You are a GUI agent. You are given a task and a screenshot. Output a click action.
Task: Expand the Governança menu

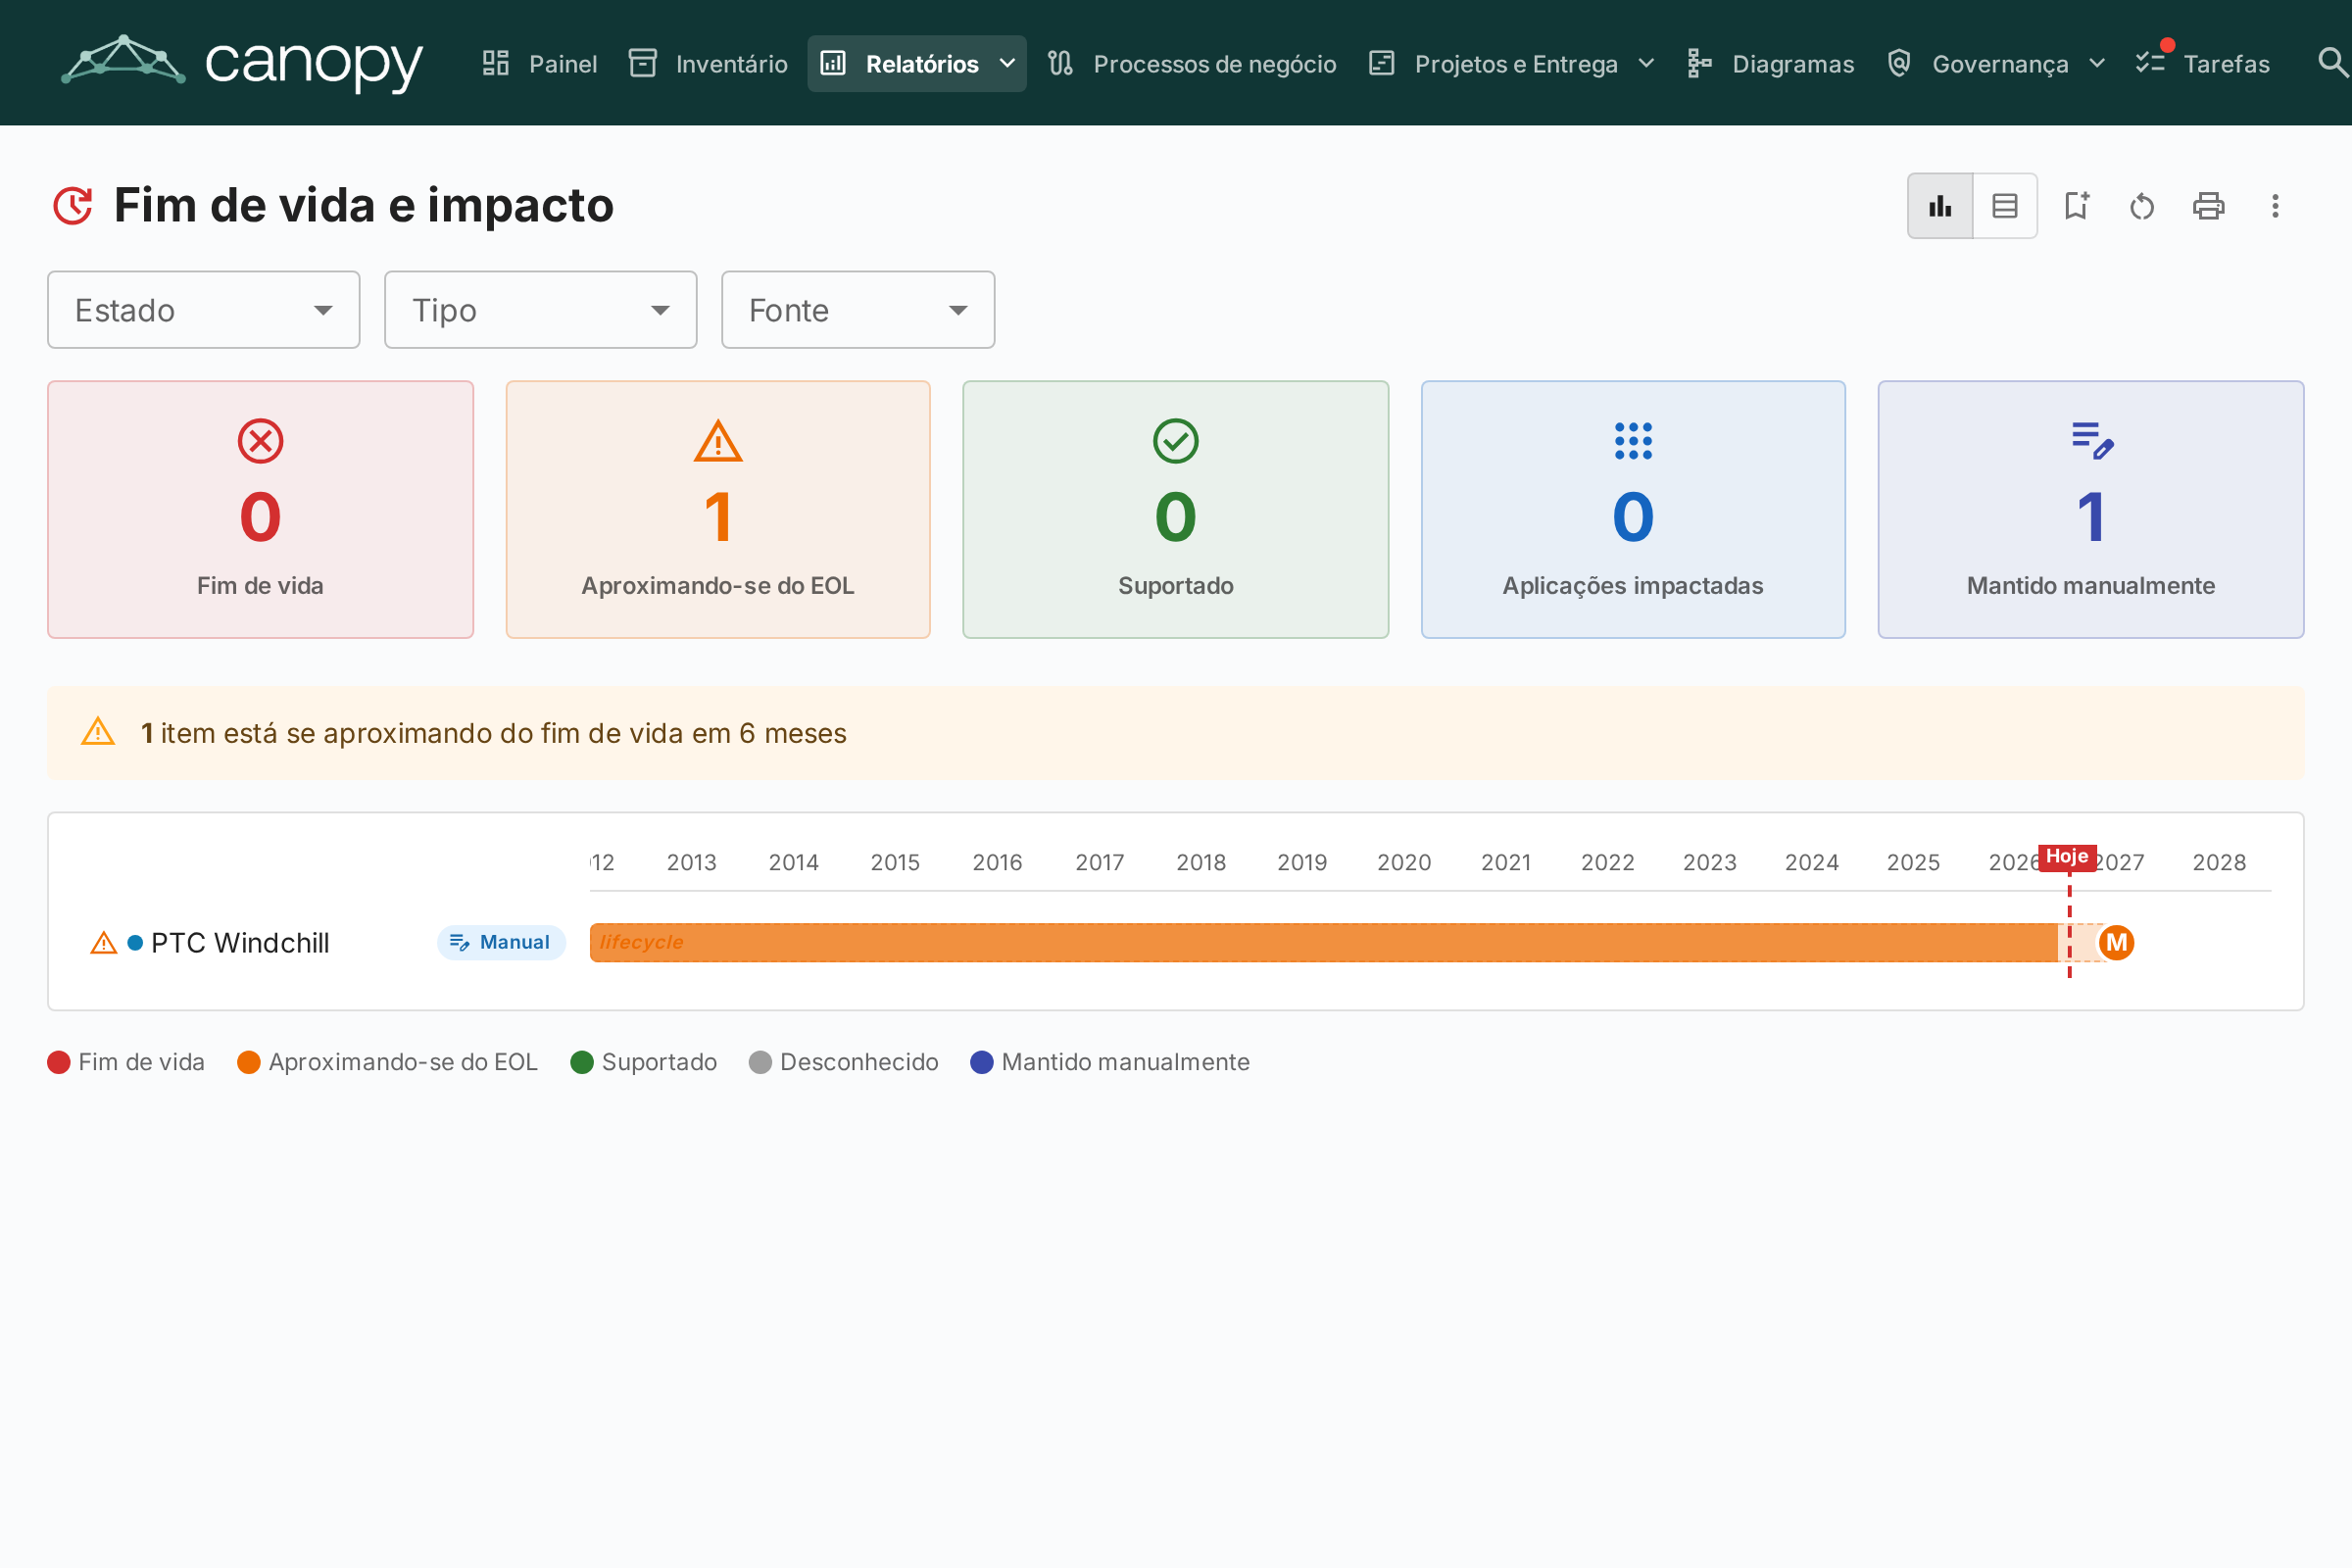pyautogui.click(x=1996, y=64)
